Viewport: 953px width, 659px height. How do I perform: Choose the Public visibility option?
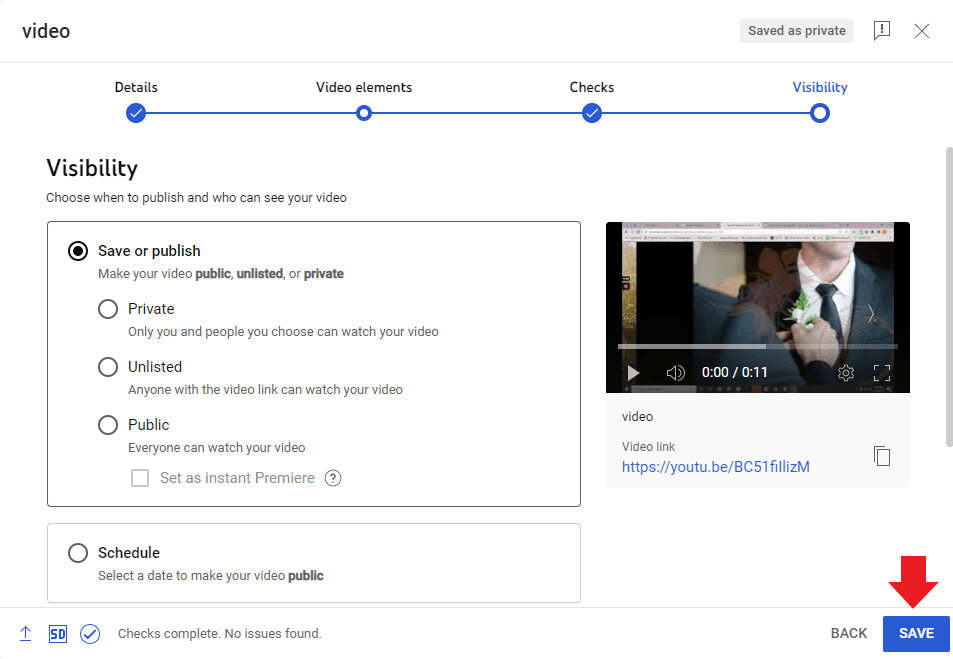coord(108,425)
